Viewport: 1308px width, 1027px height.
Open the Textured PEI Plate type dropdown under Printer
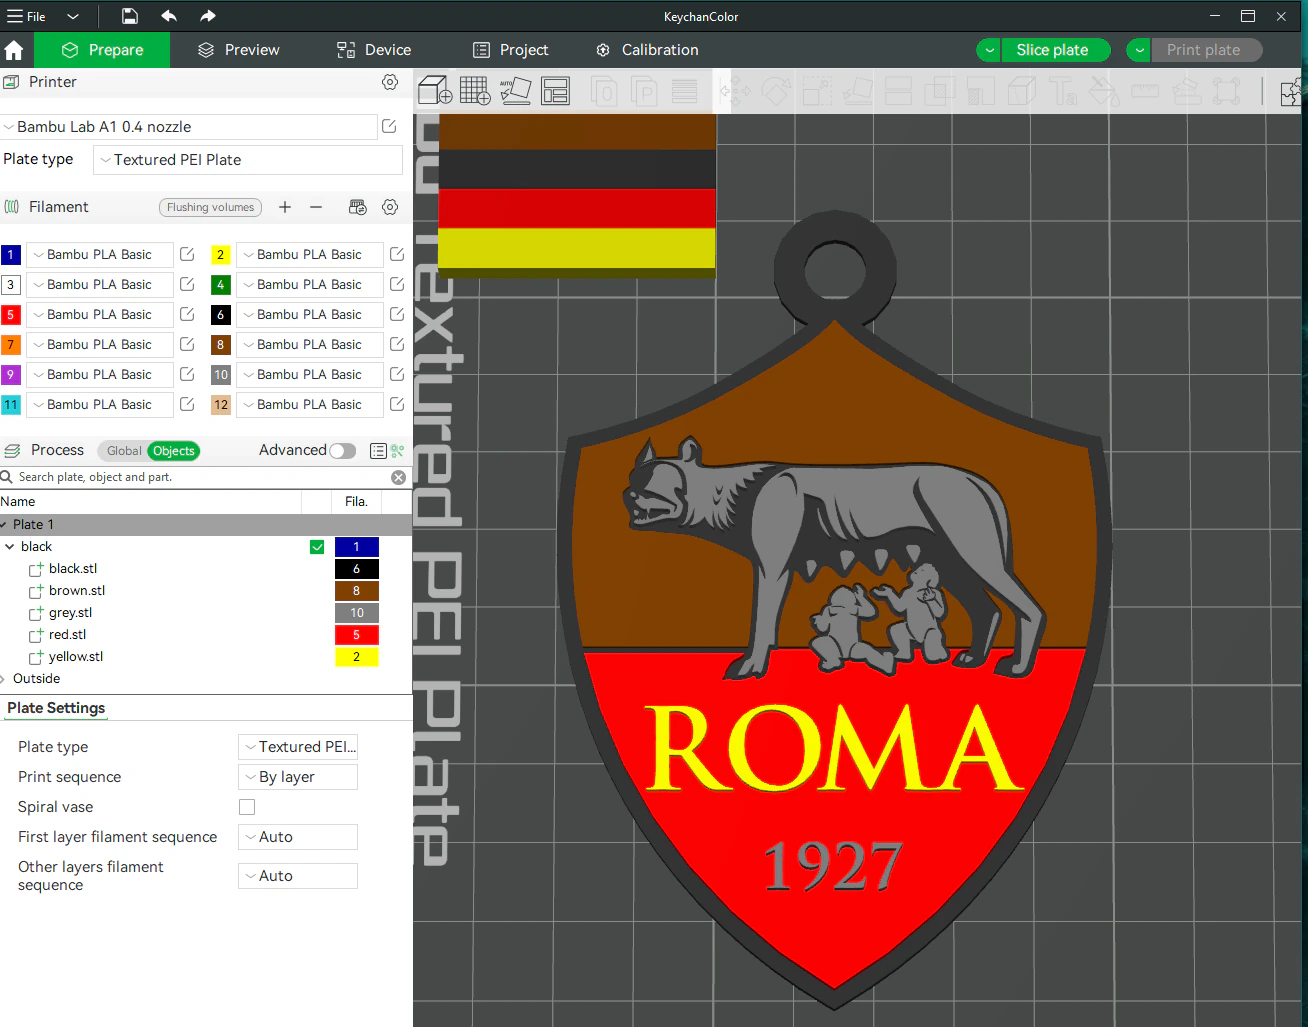(x=248, y=160)
